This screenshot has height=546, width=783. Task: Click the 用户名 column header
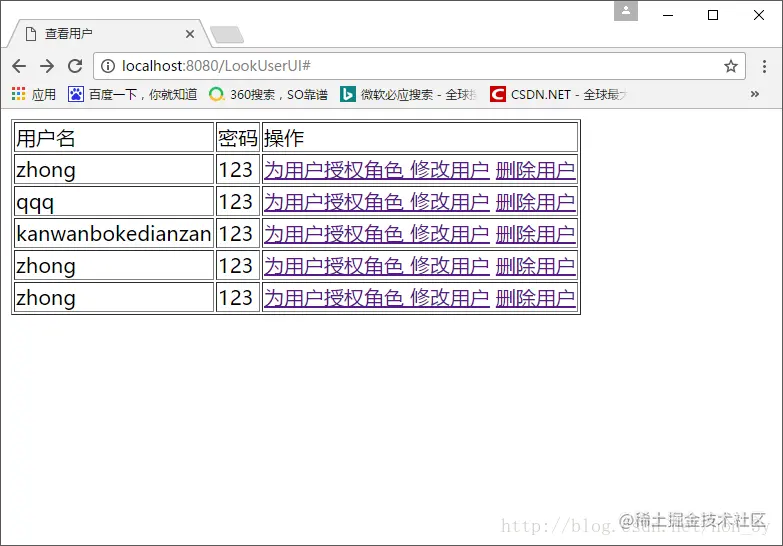[x=114, y=137]
